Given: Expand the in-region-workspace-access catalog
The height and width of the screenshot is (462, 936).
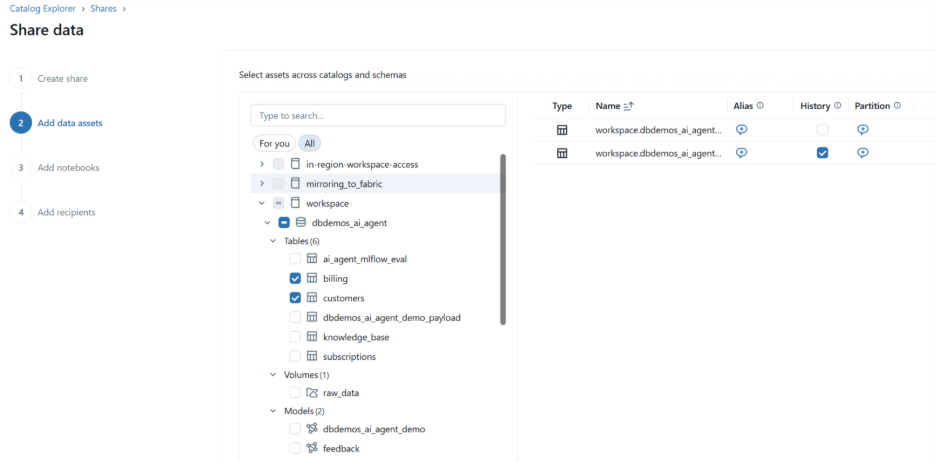Looking at the screenshot, I should pos(261,164).
